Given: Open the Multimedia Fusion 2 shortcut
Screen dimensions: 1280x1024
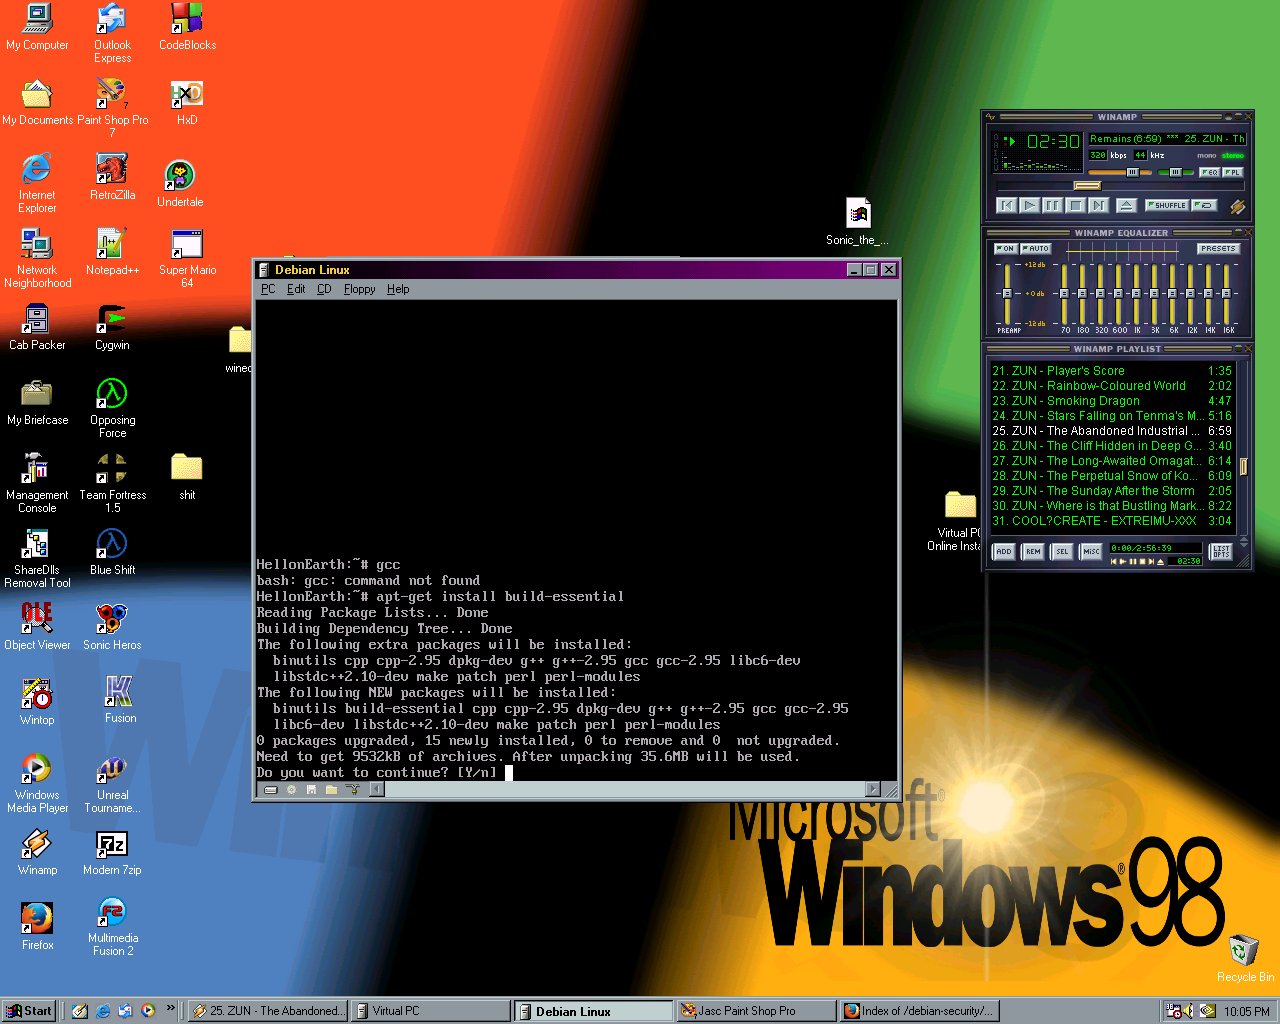Looking at the screenshot, I should click(x=112, y=927).
